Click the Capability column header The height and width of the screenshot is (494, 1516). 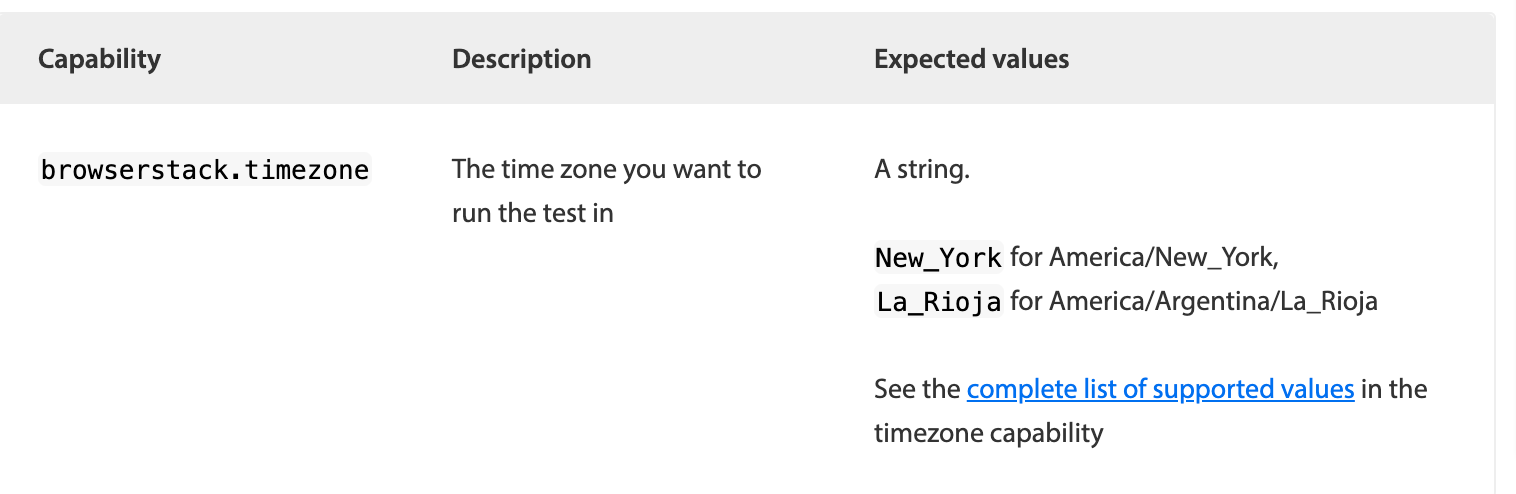(x=99, y=59)
